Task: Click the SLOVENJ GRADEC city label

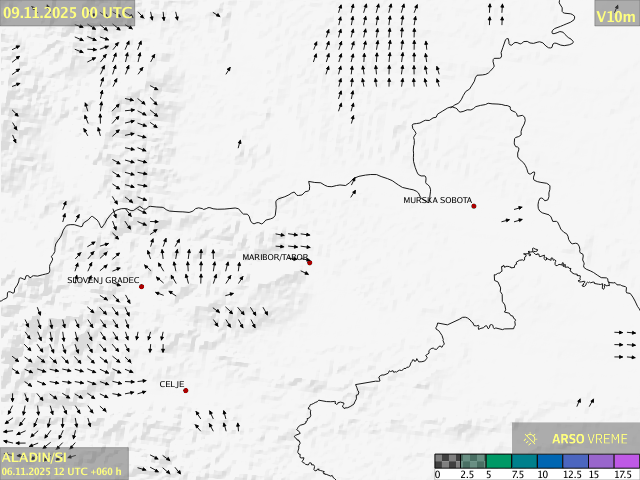Action: [103, 280]
